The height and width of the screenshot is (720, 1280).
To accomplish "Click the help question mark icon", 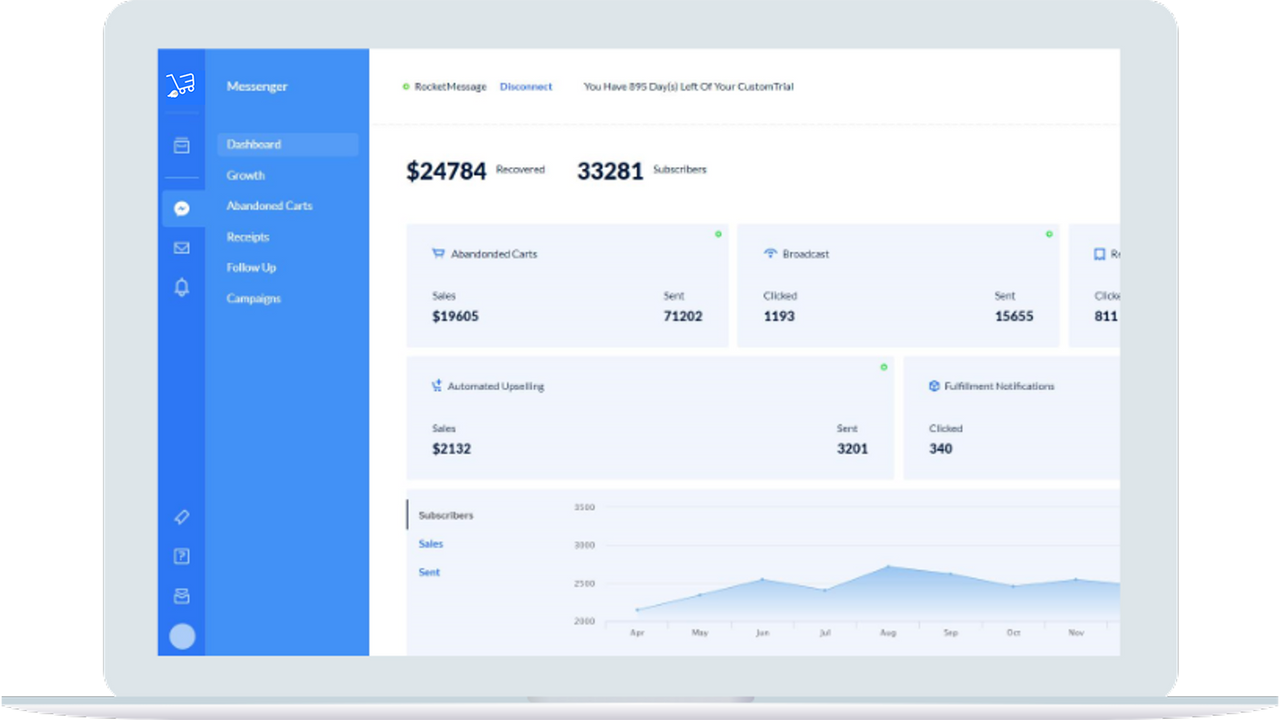I will pos(181,557).
